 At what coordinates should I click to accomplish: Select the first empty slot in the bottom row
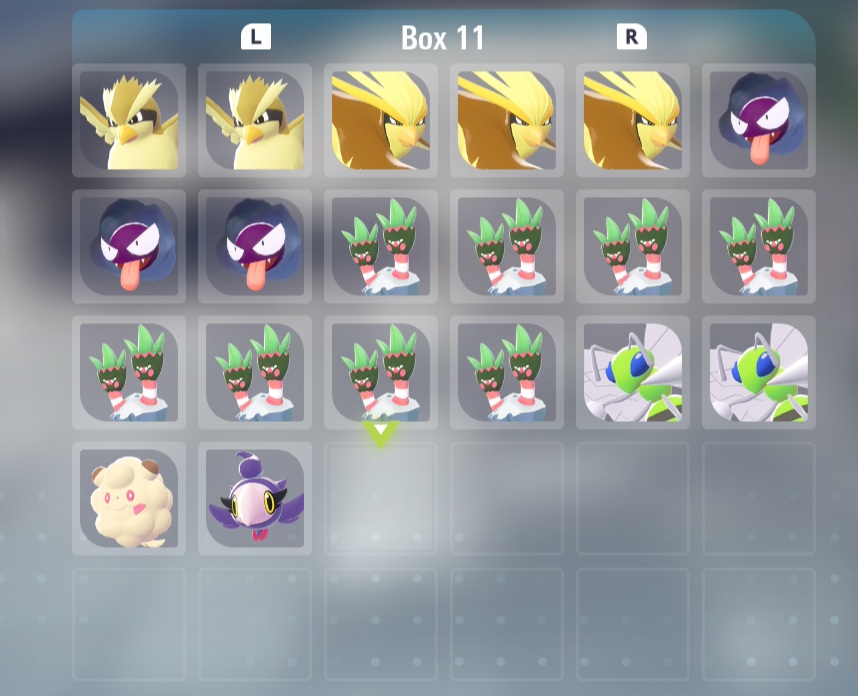pos(129,624)
